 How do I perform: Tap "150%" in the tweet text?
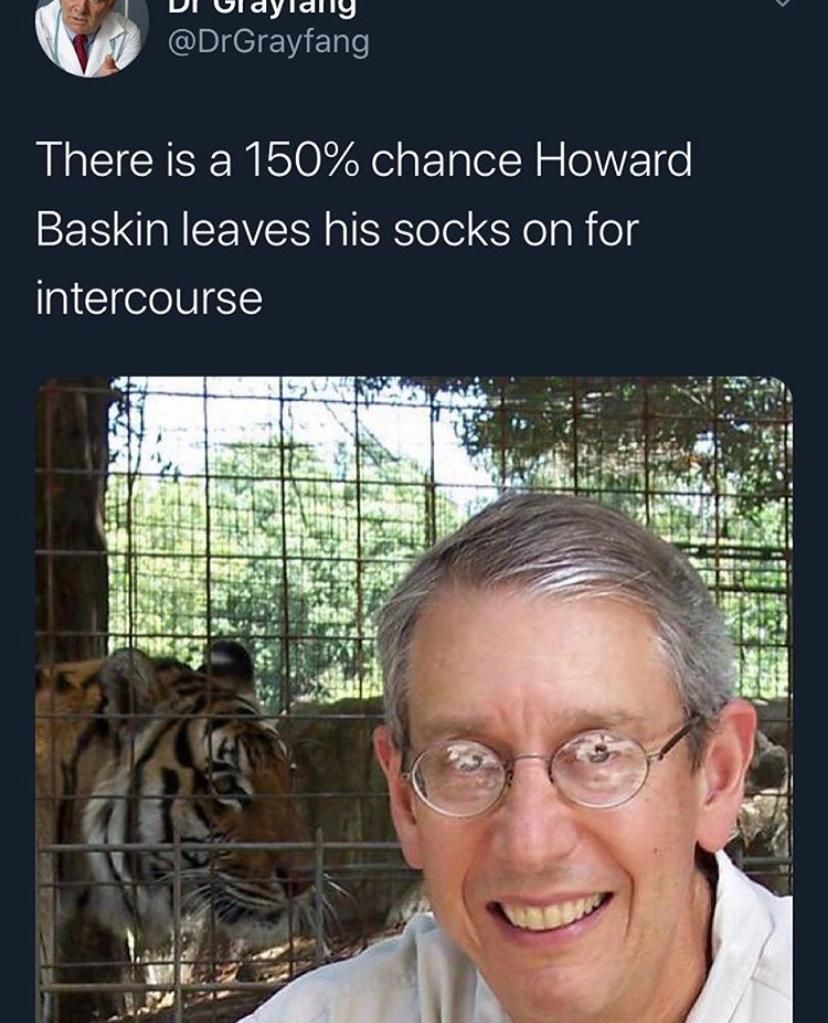(x=301, y=160)
